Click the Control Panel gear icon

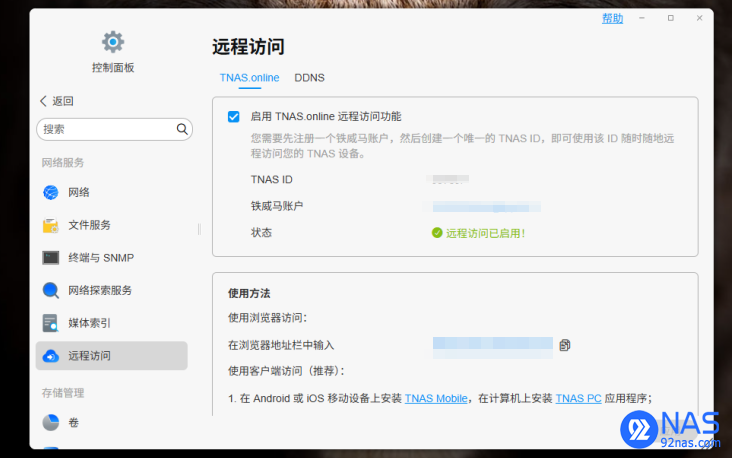tap(113, 42)
